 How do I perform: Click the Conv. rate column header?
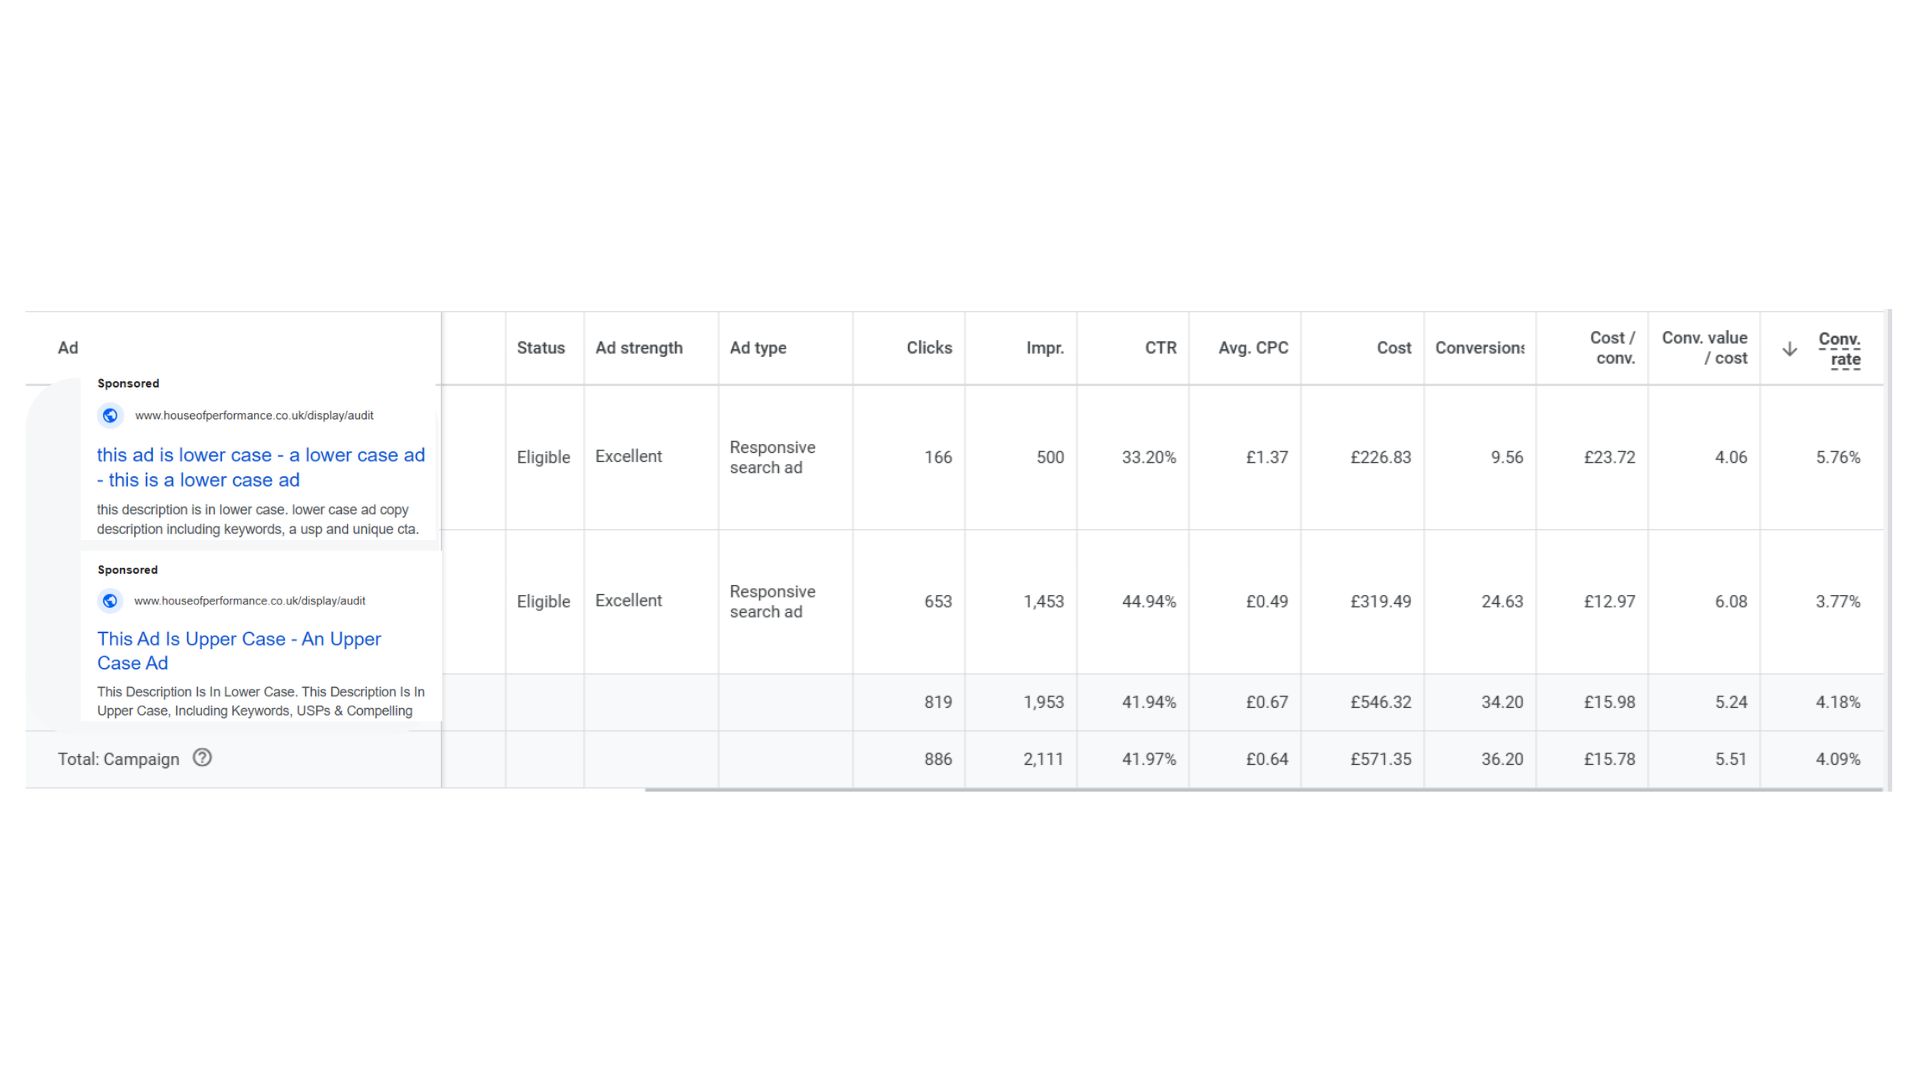pyautogui.click(x=1839, y=349)
